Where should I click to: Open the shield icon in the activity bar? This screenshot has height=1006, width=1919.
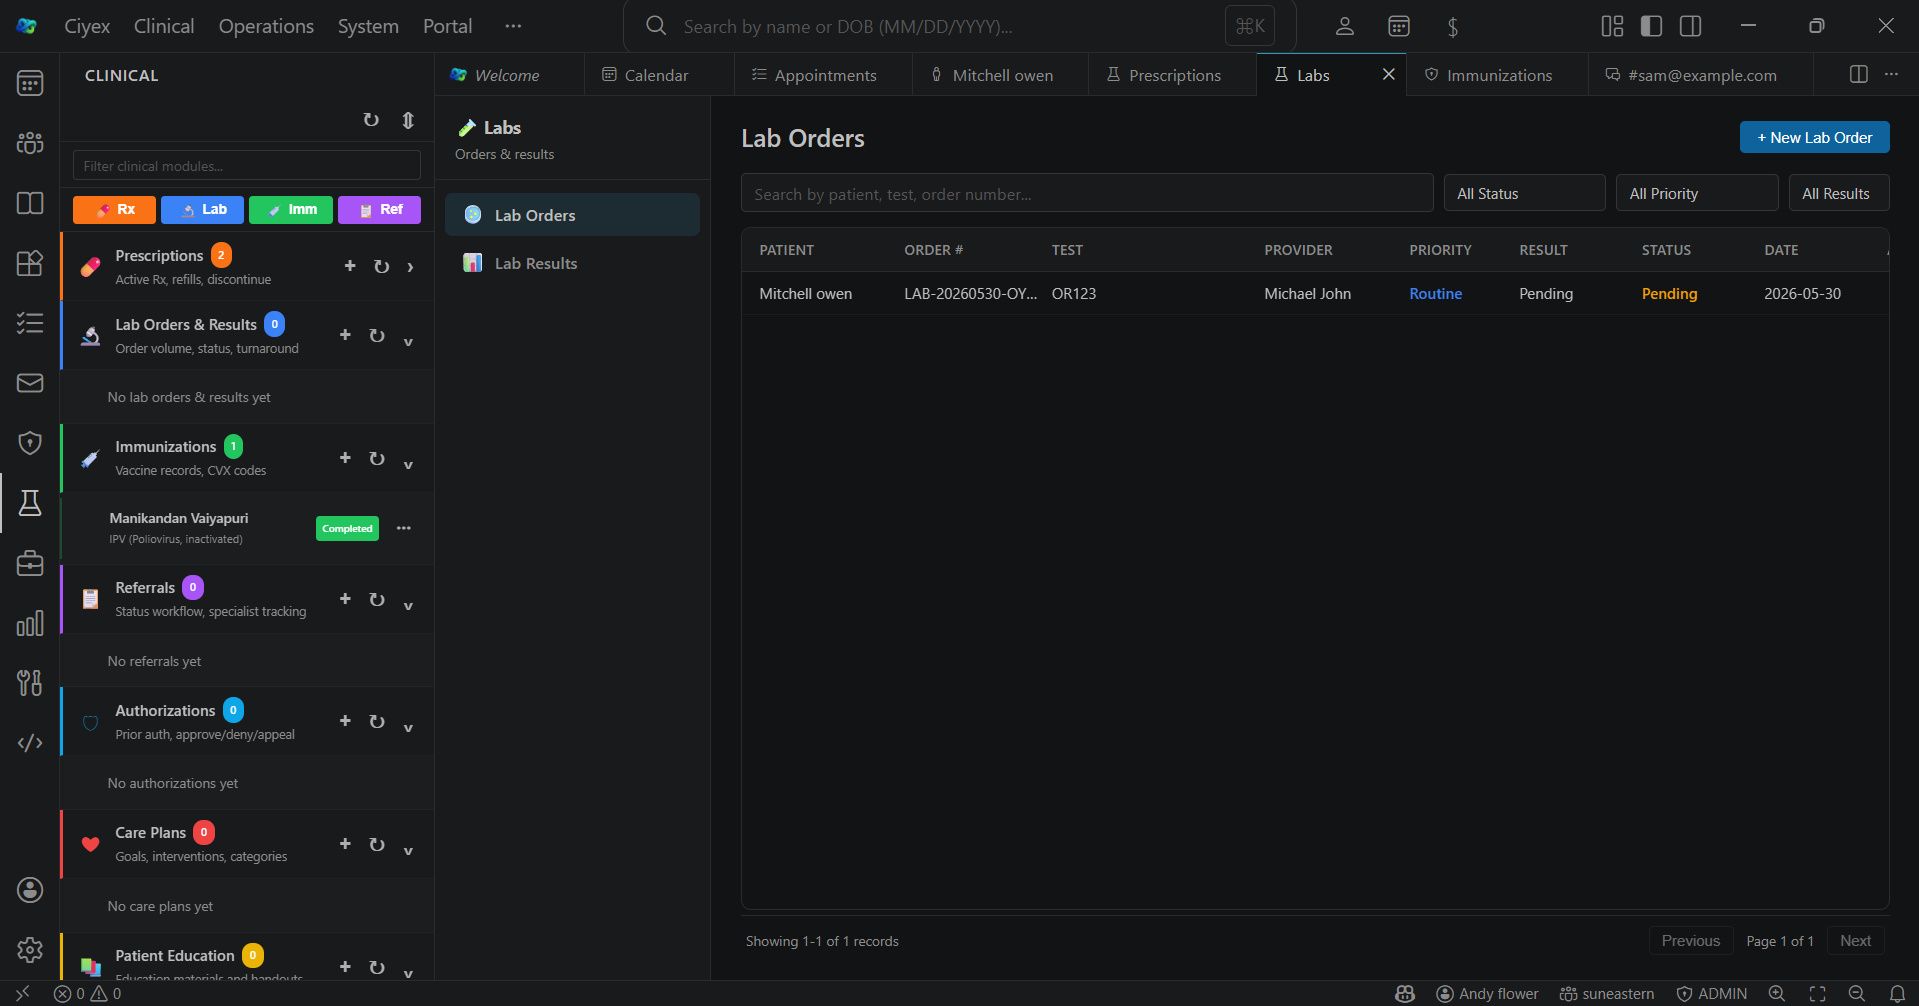pyautogui.click(x=30, y=443)
